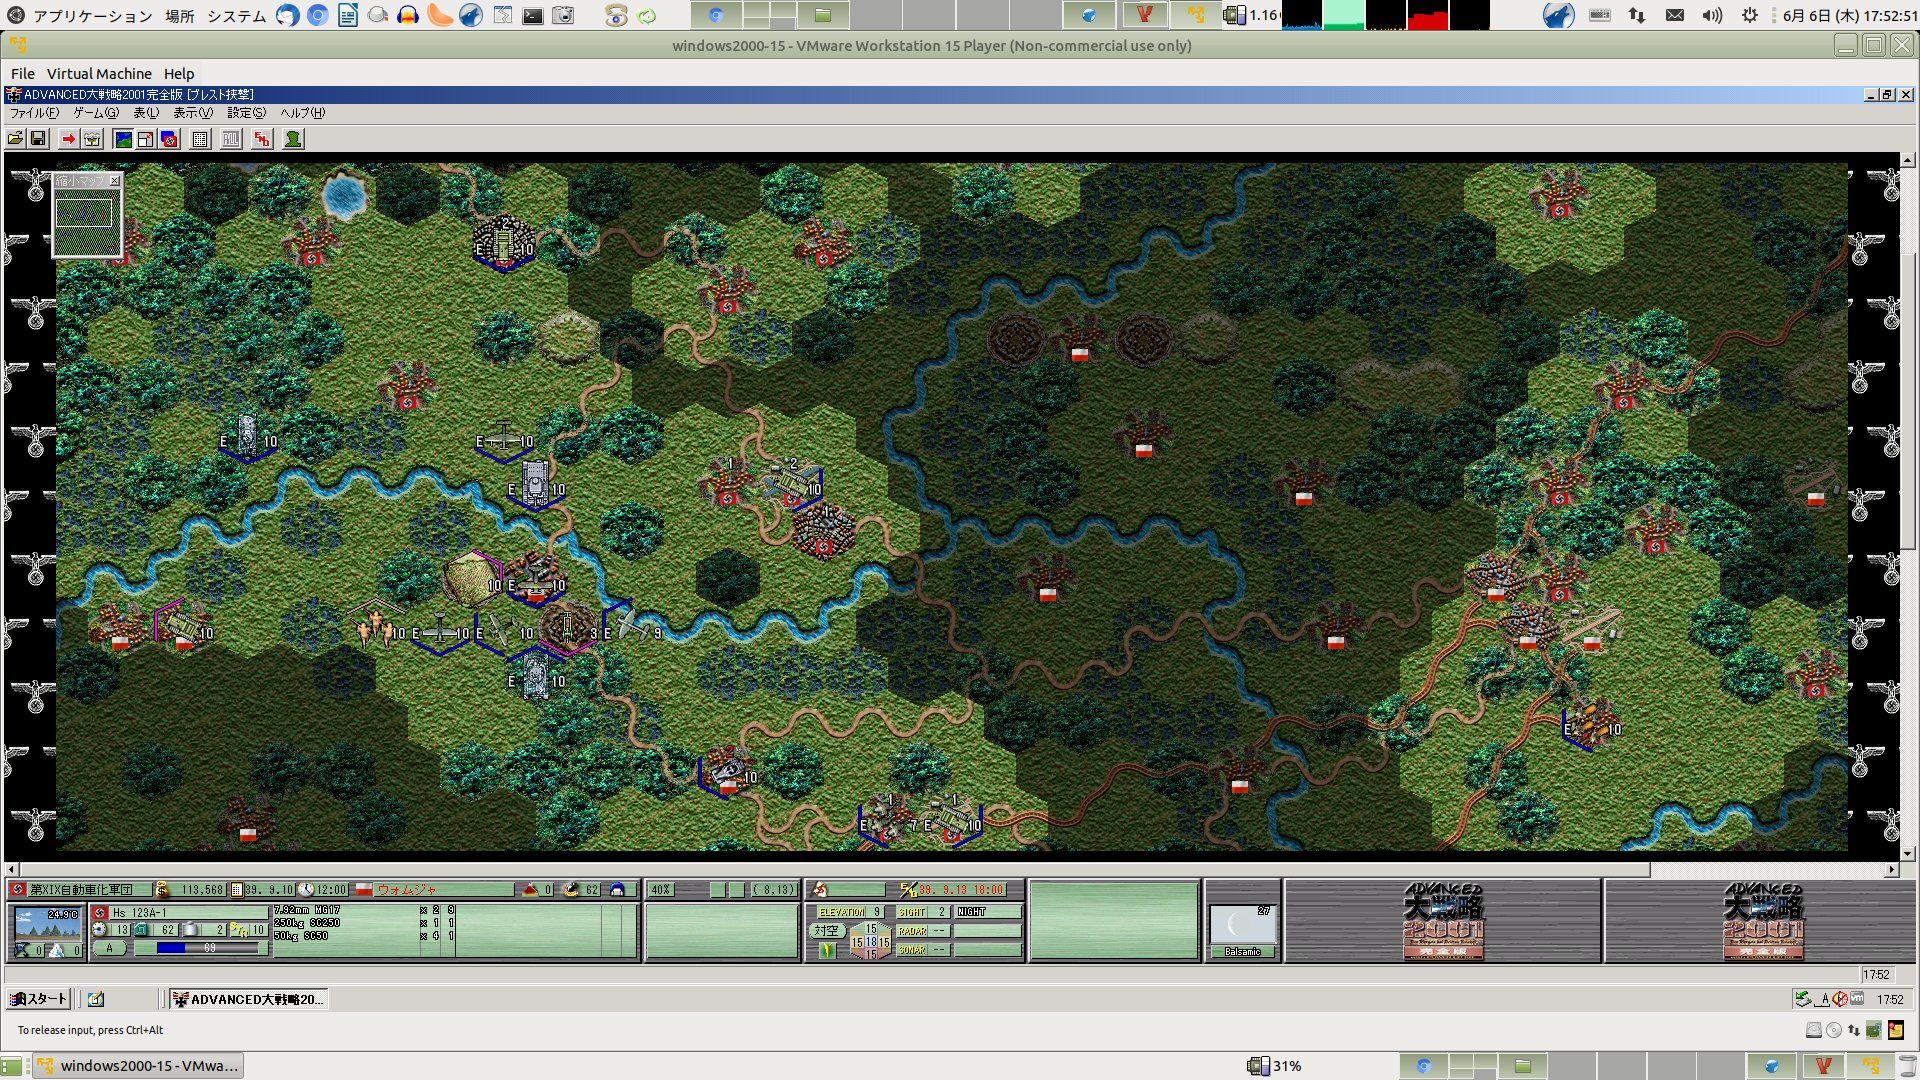The height and width of the screenshot is (1080, 1920).
Task: Select the 対空 button in terrain panel
Action: (x=826, y=931)
